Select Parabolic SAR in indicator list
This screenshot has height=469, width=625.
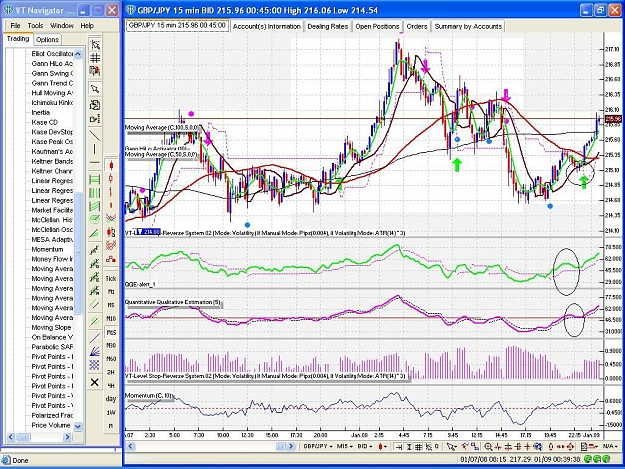[52, 347]
